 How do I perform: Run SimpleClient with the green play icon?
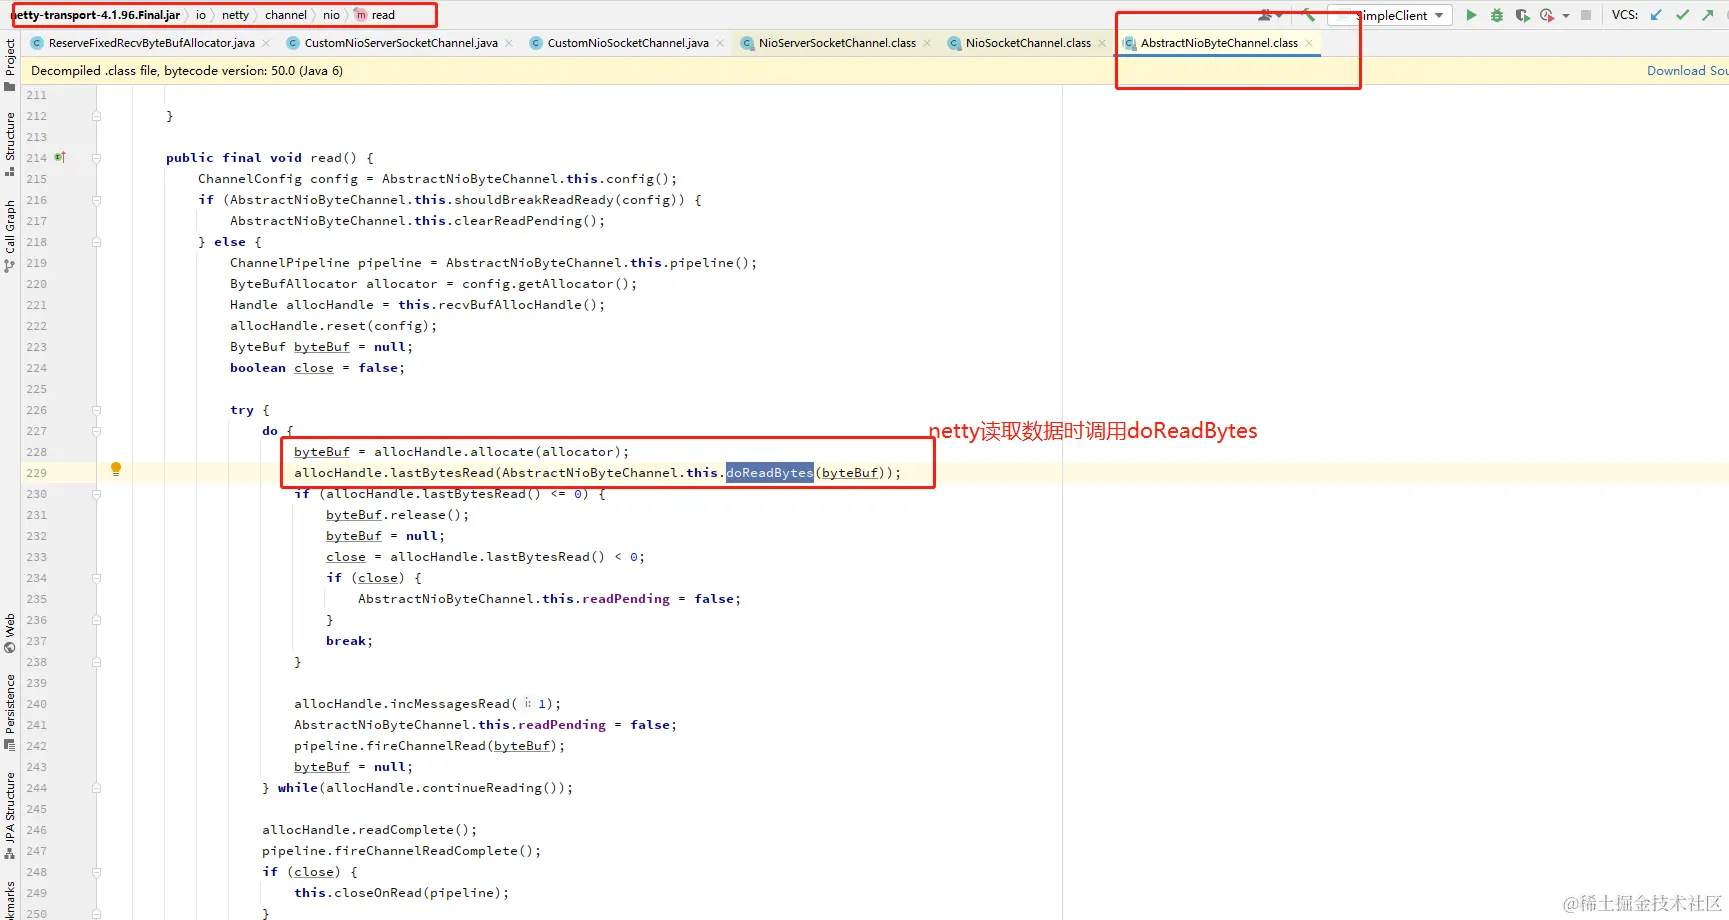tap(1471, 15)
